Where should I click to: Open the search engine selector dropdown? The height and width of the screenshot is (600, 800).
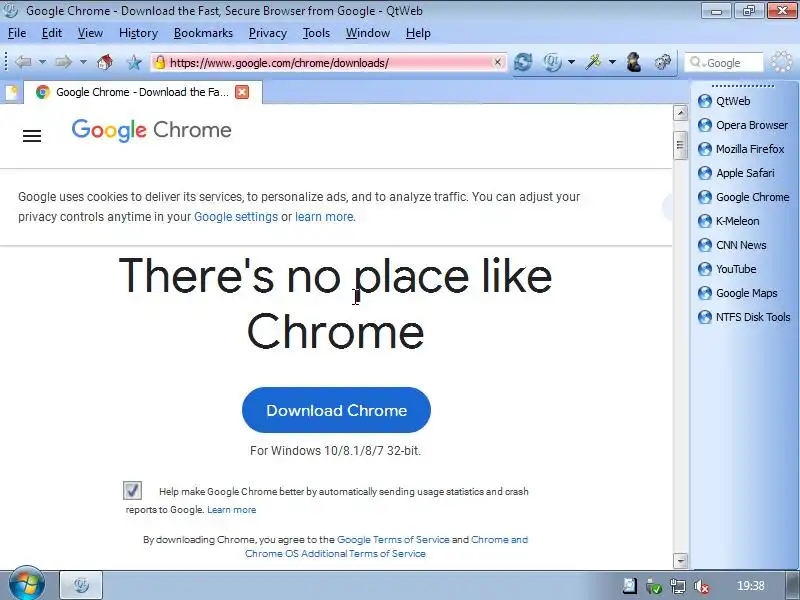coord(697,63)
